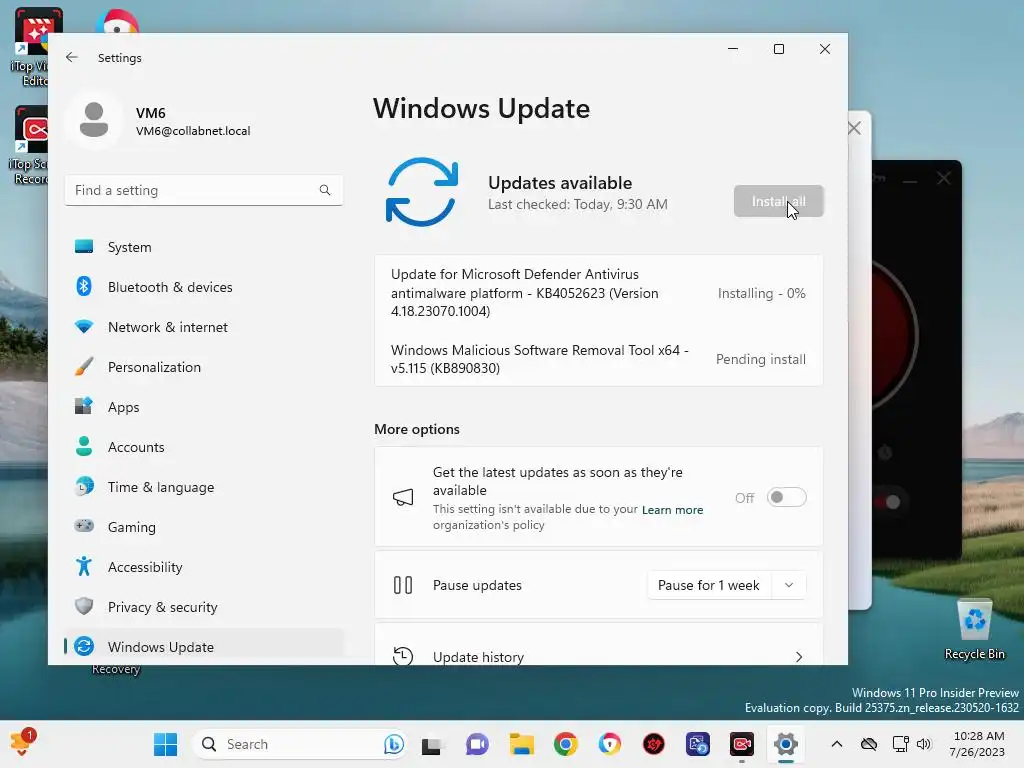Click the Windows Update sidebar icon
The image size is (1024, 768).
coord(84,647)
